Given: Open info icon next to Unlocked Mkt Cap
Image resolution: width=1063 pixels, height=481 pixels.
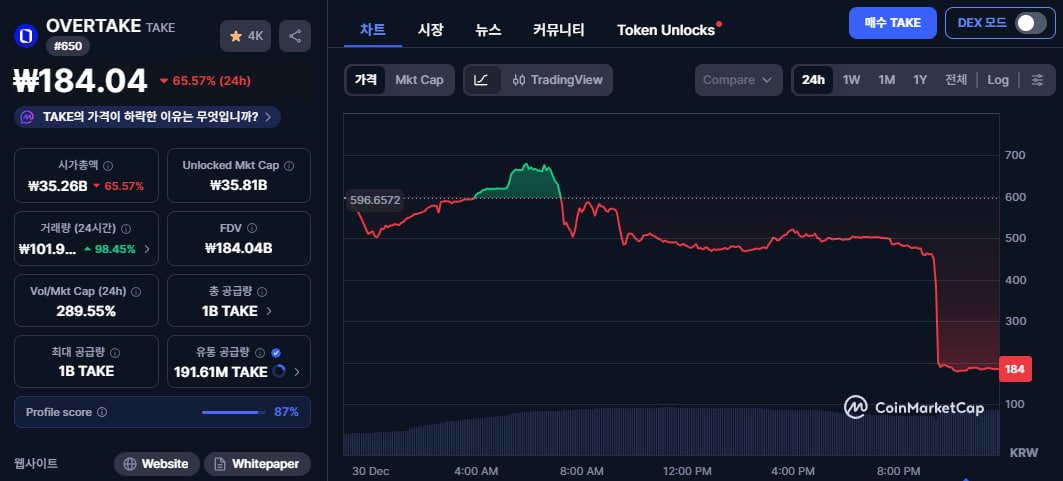Looking at the screenshot, I should (x=289, y=165).
